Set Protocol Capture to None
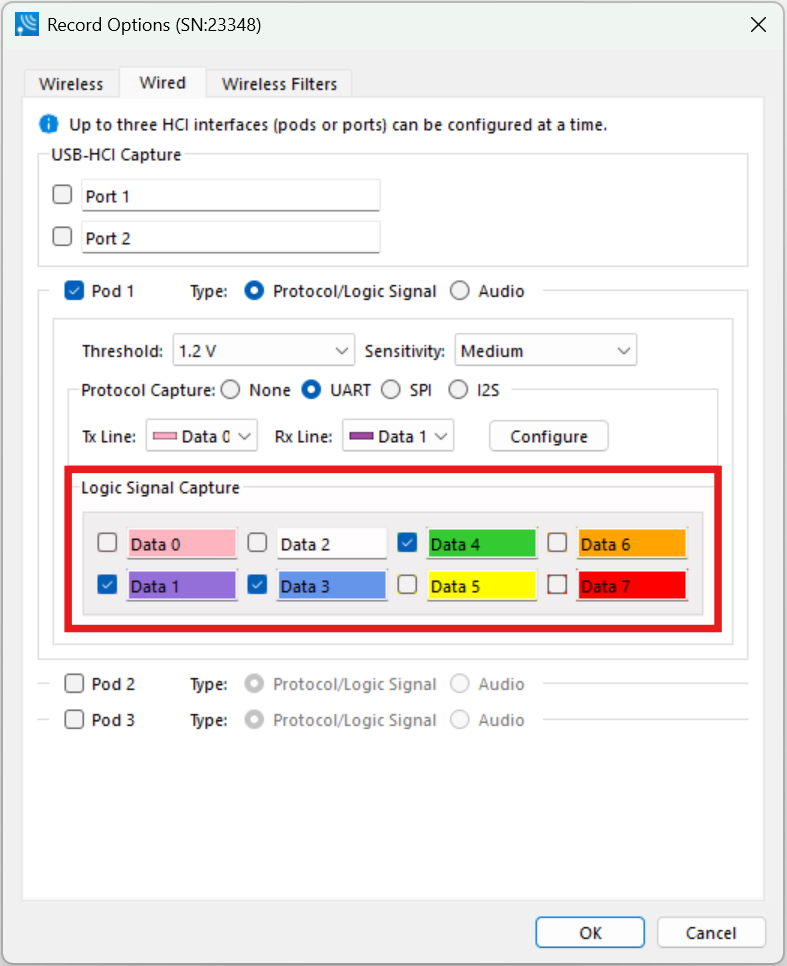The height and width of the screenshot is (966, 787). point(230,389)
